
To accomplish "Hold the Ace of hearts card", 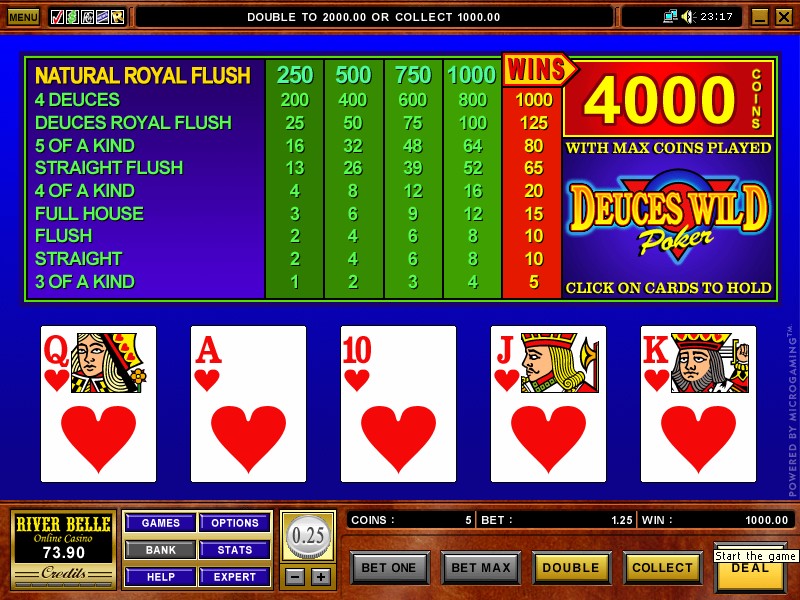I will coord(248,404).
